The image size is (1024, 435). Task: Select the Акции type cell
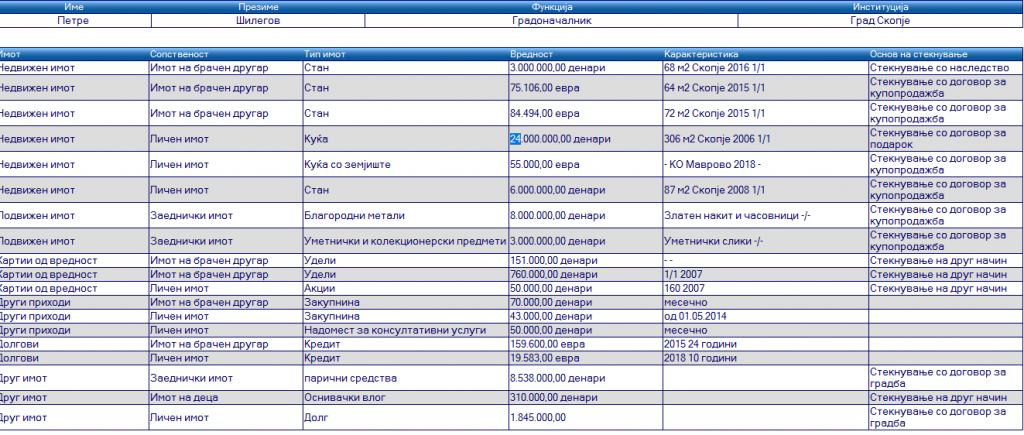coord(406,288)
